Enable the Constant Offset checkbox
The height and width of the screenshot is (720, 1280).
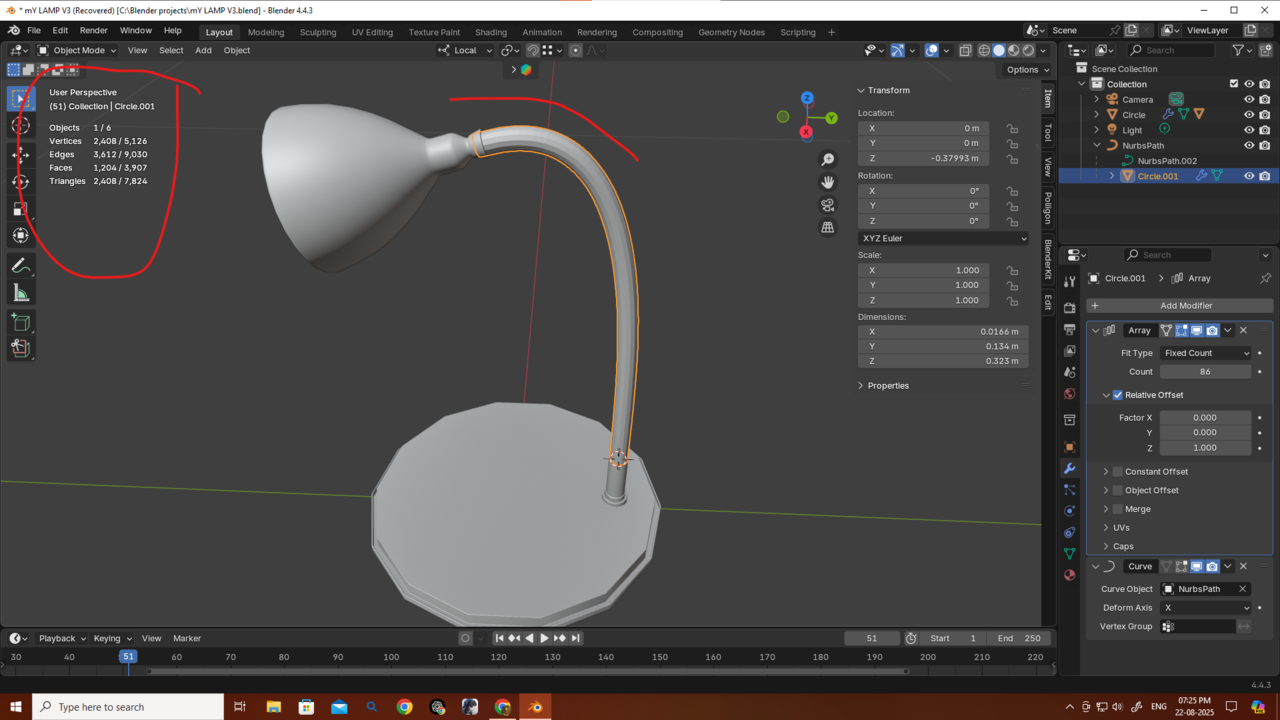(x=1118, y=472)
